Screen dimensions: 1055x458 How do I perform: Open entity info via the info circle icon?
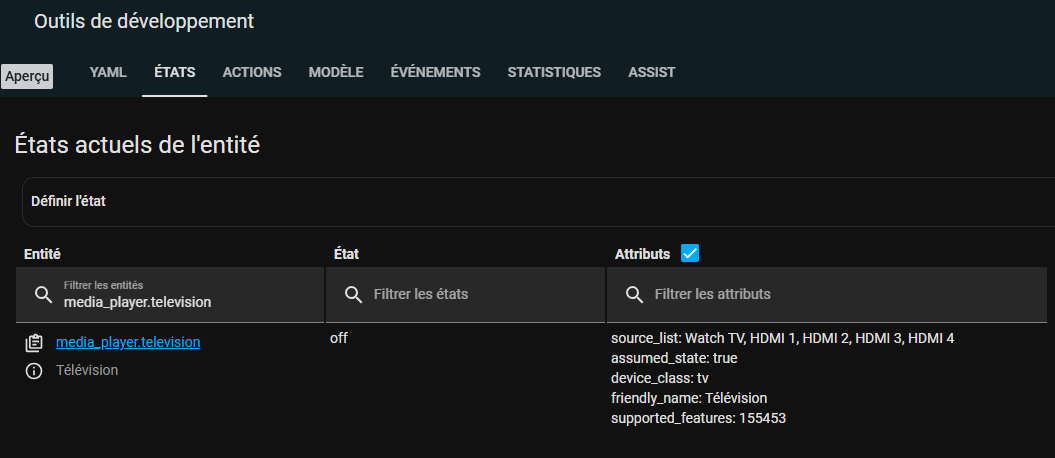(34, 371)
